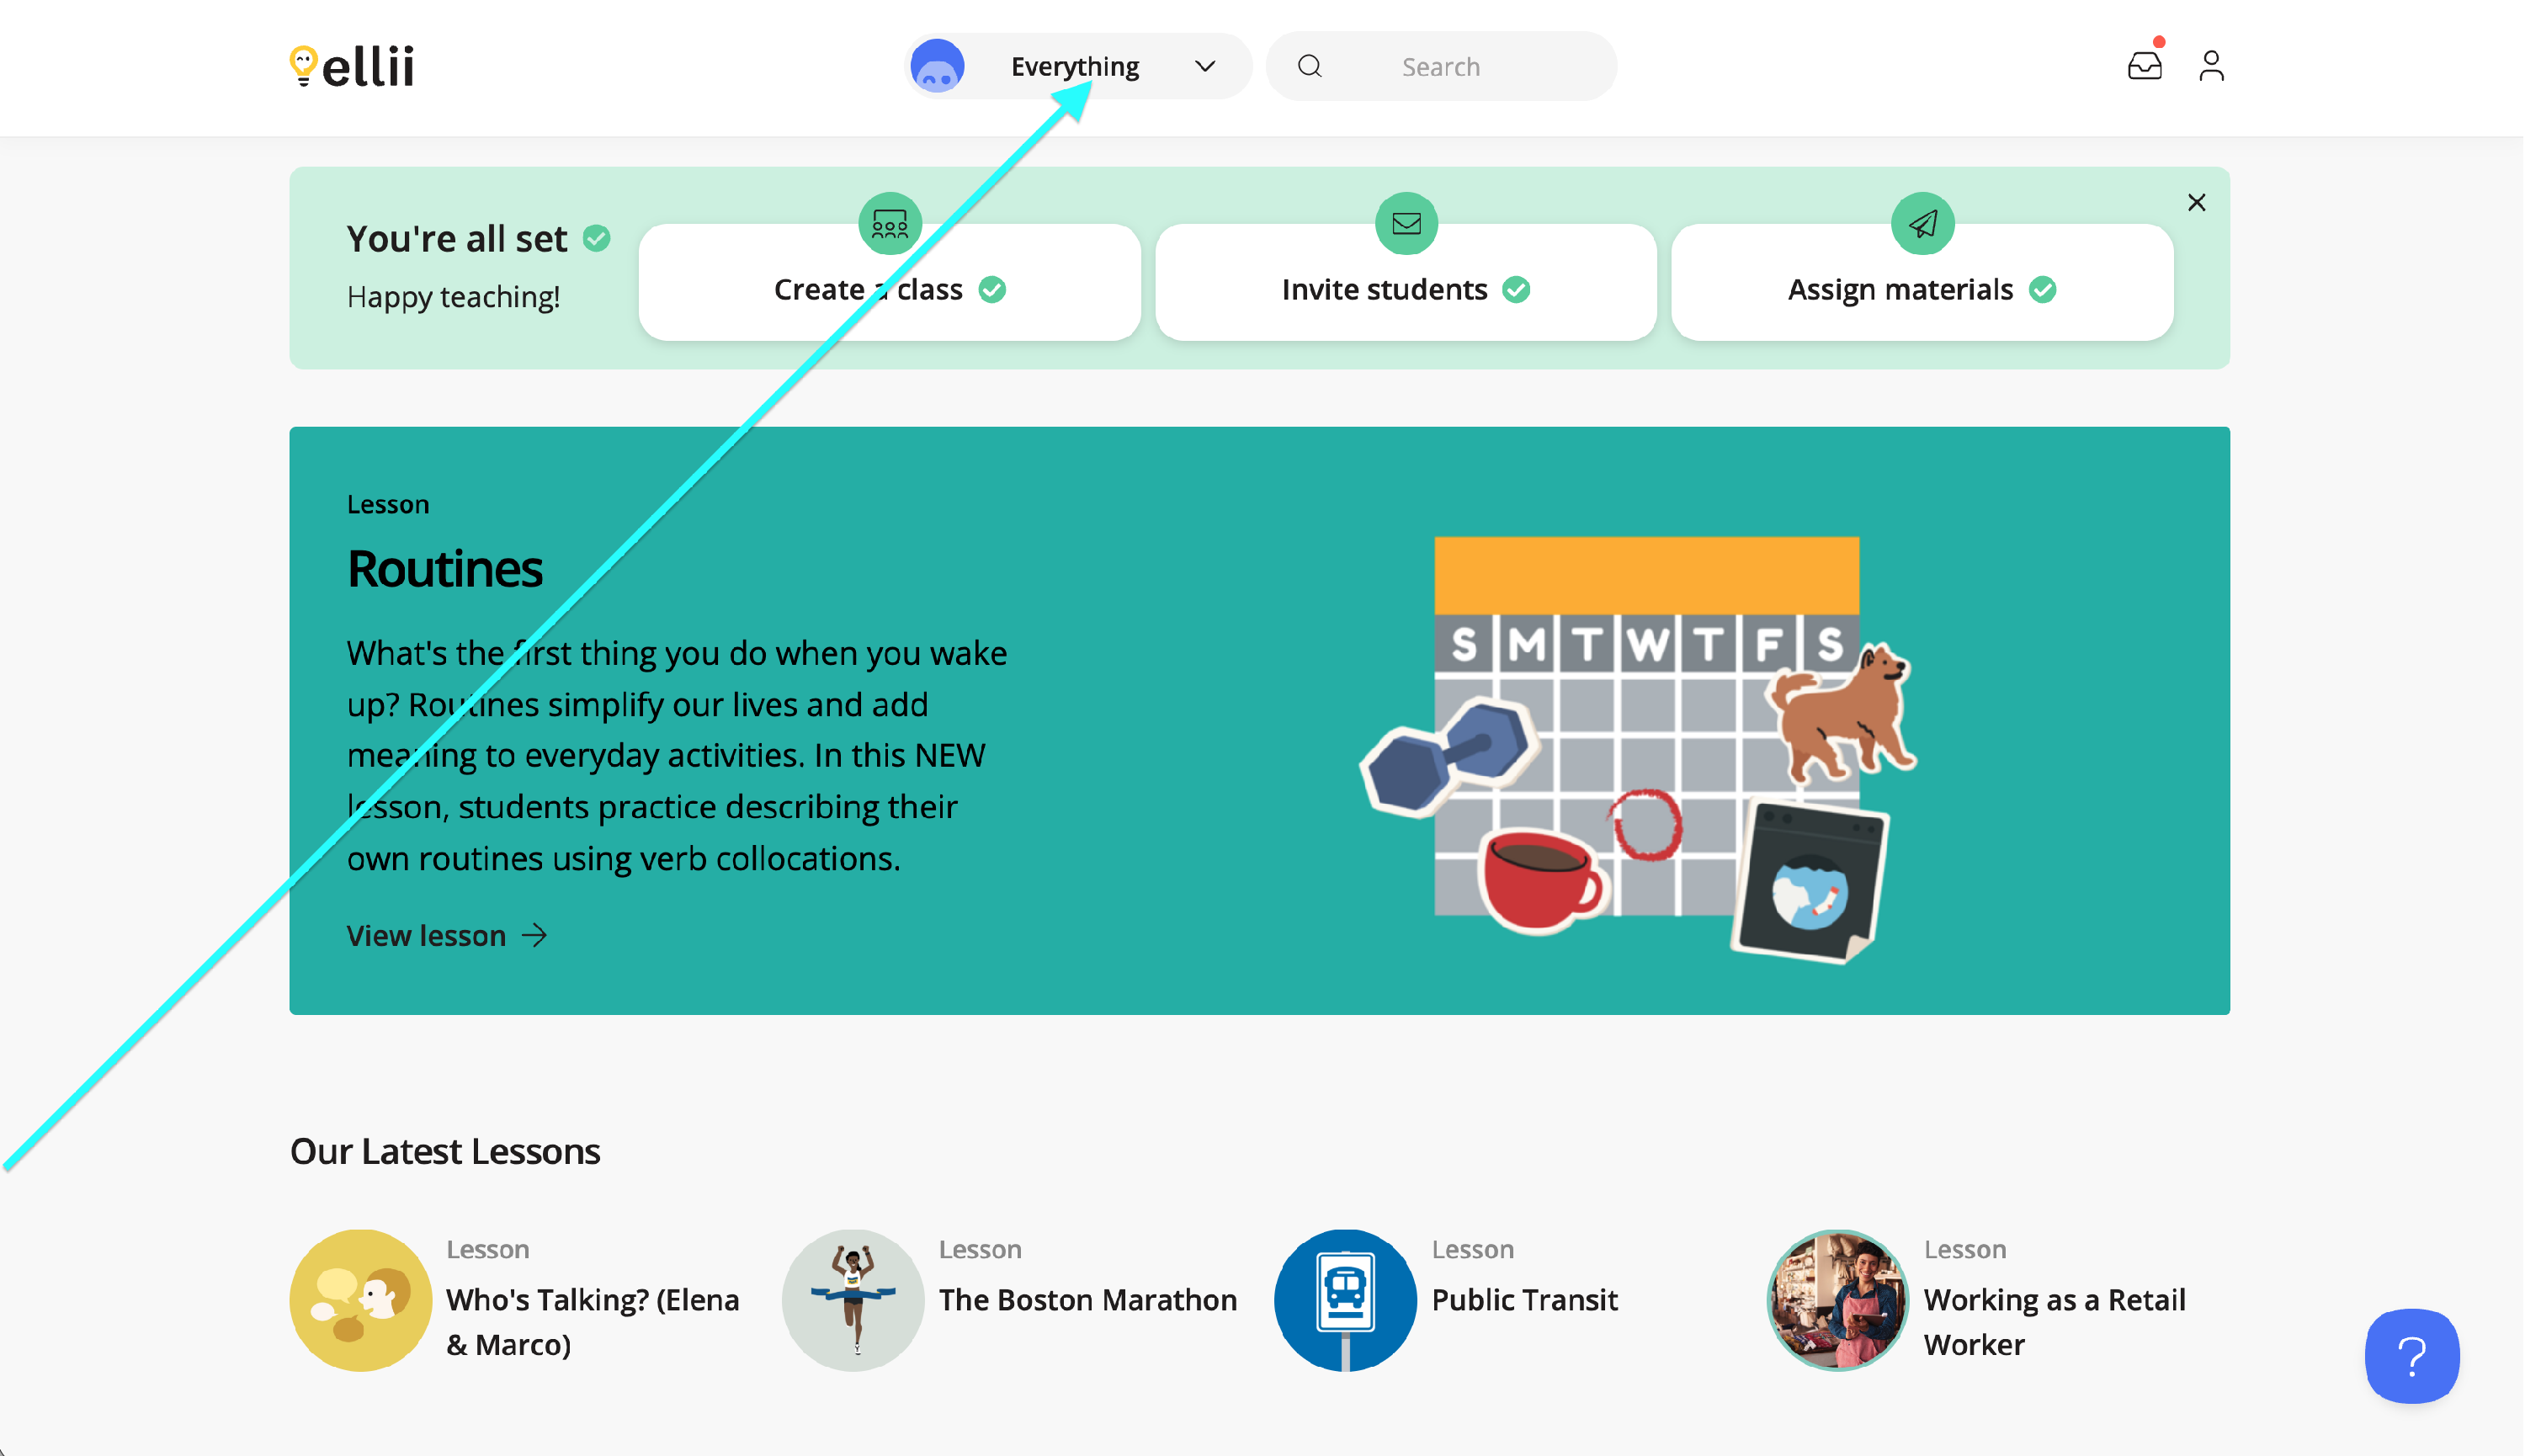Screen dimensions: 2525x1456
Task: Expand the Everything filter dropdown
Action: (x=1075, y=66)
